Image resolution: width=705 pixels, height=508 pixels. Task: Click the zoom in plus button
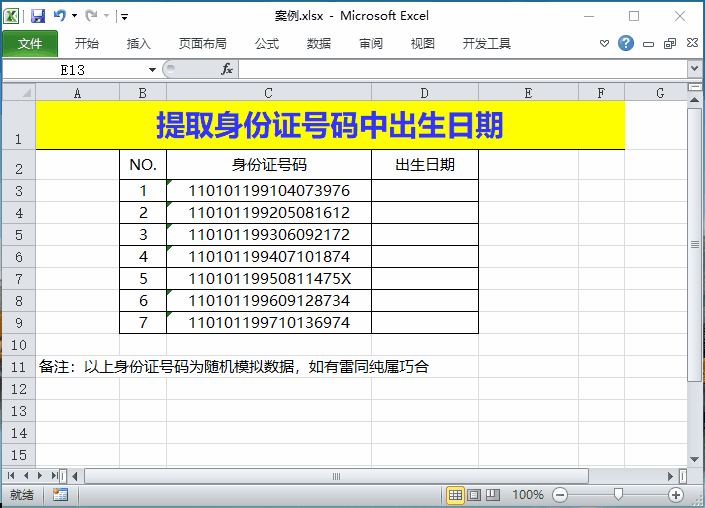point(676,494)
